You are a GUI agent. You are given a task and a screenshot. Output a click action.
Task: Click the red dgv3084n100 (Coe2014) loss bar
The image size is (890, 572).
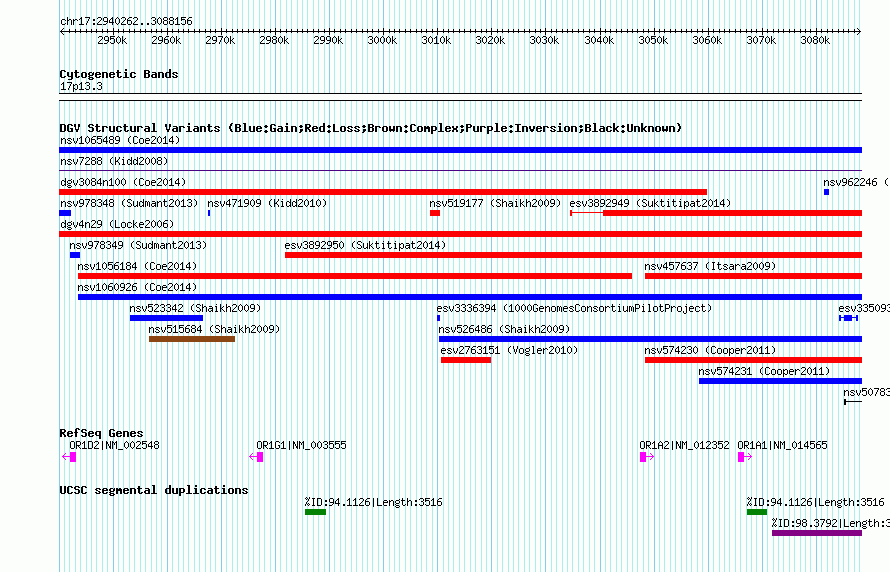383,192
